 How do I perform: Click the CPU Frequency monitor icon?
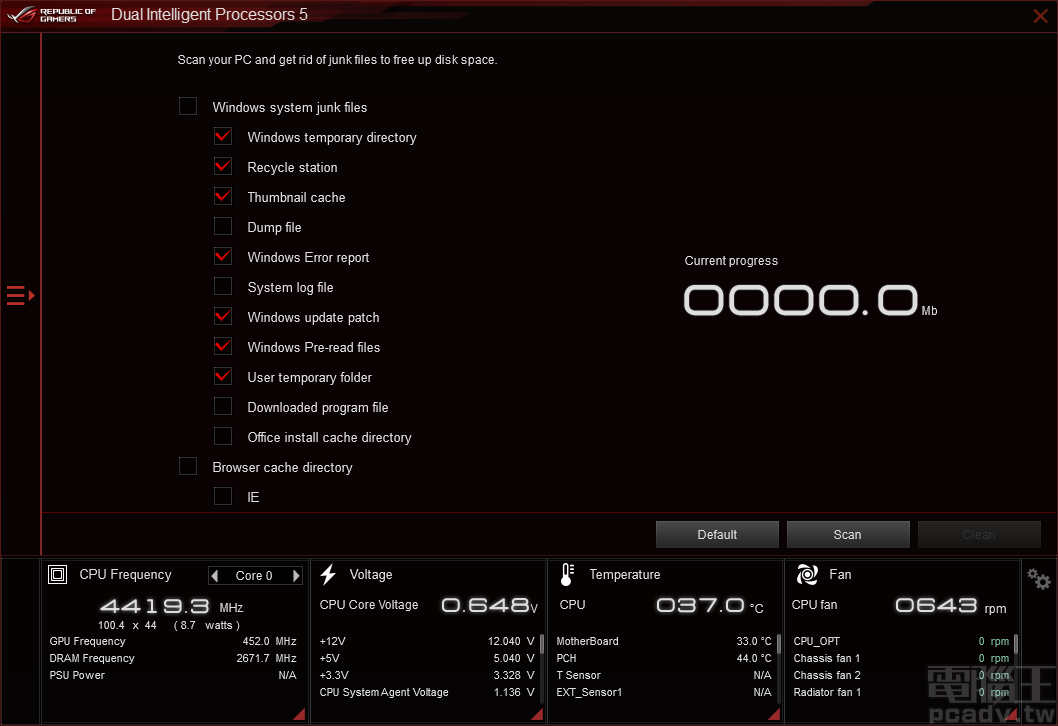tap(58, 574)
